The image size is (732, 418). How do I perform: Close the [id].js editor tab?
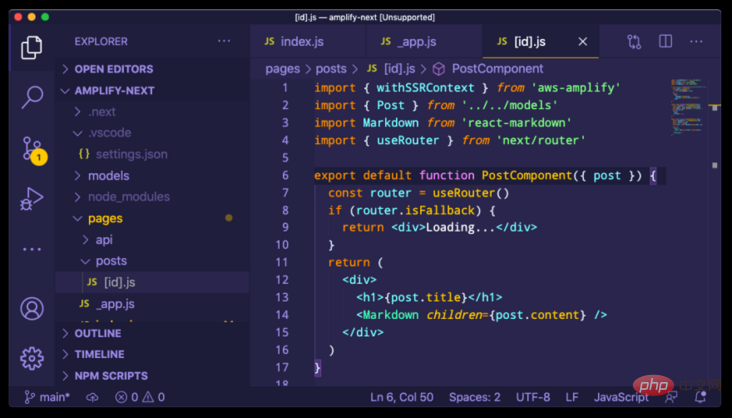point(583,42)
